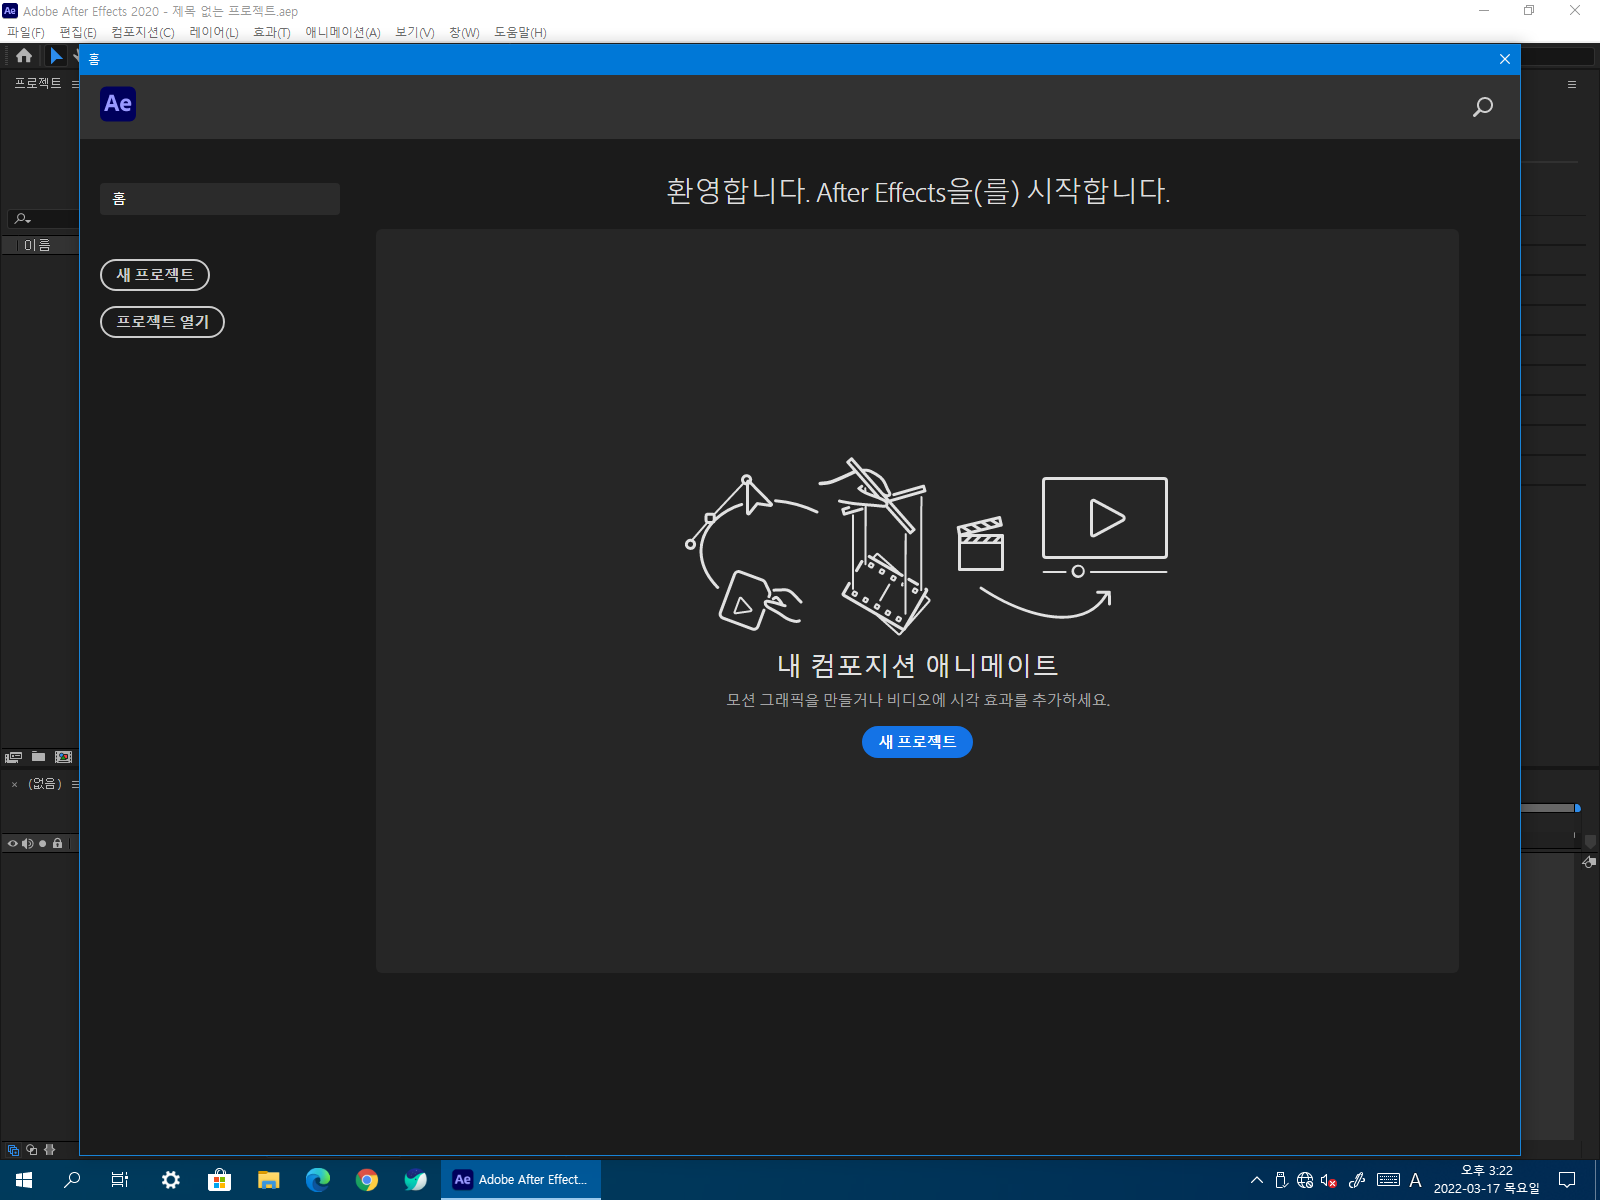Create a new folder in the Project panel
Image resolution: width=1600 pixels, height=1200 pixels.
38,757
